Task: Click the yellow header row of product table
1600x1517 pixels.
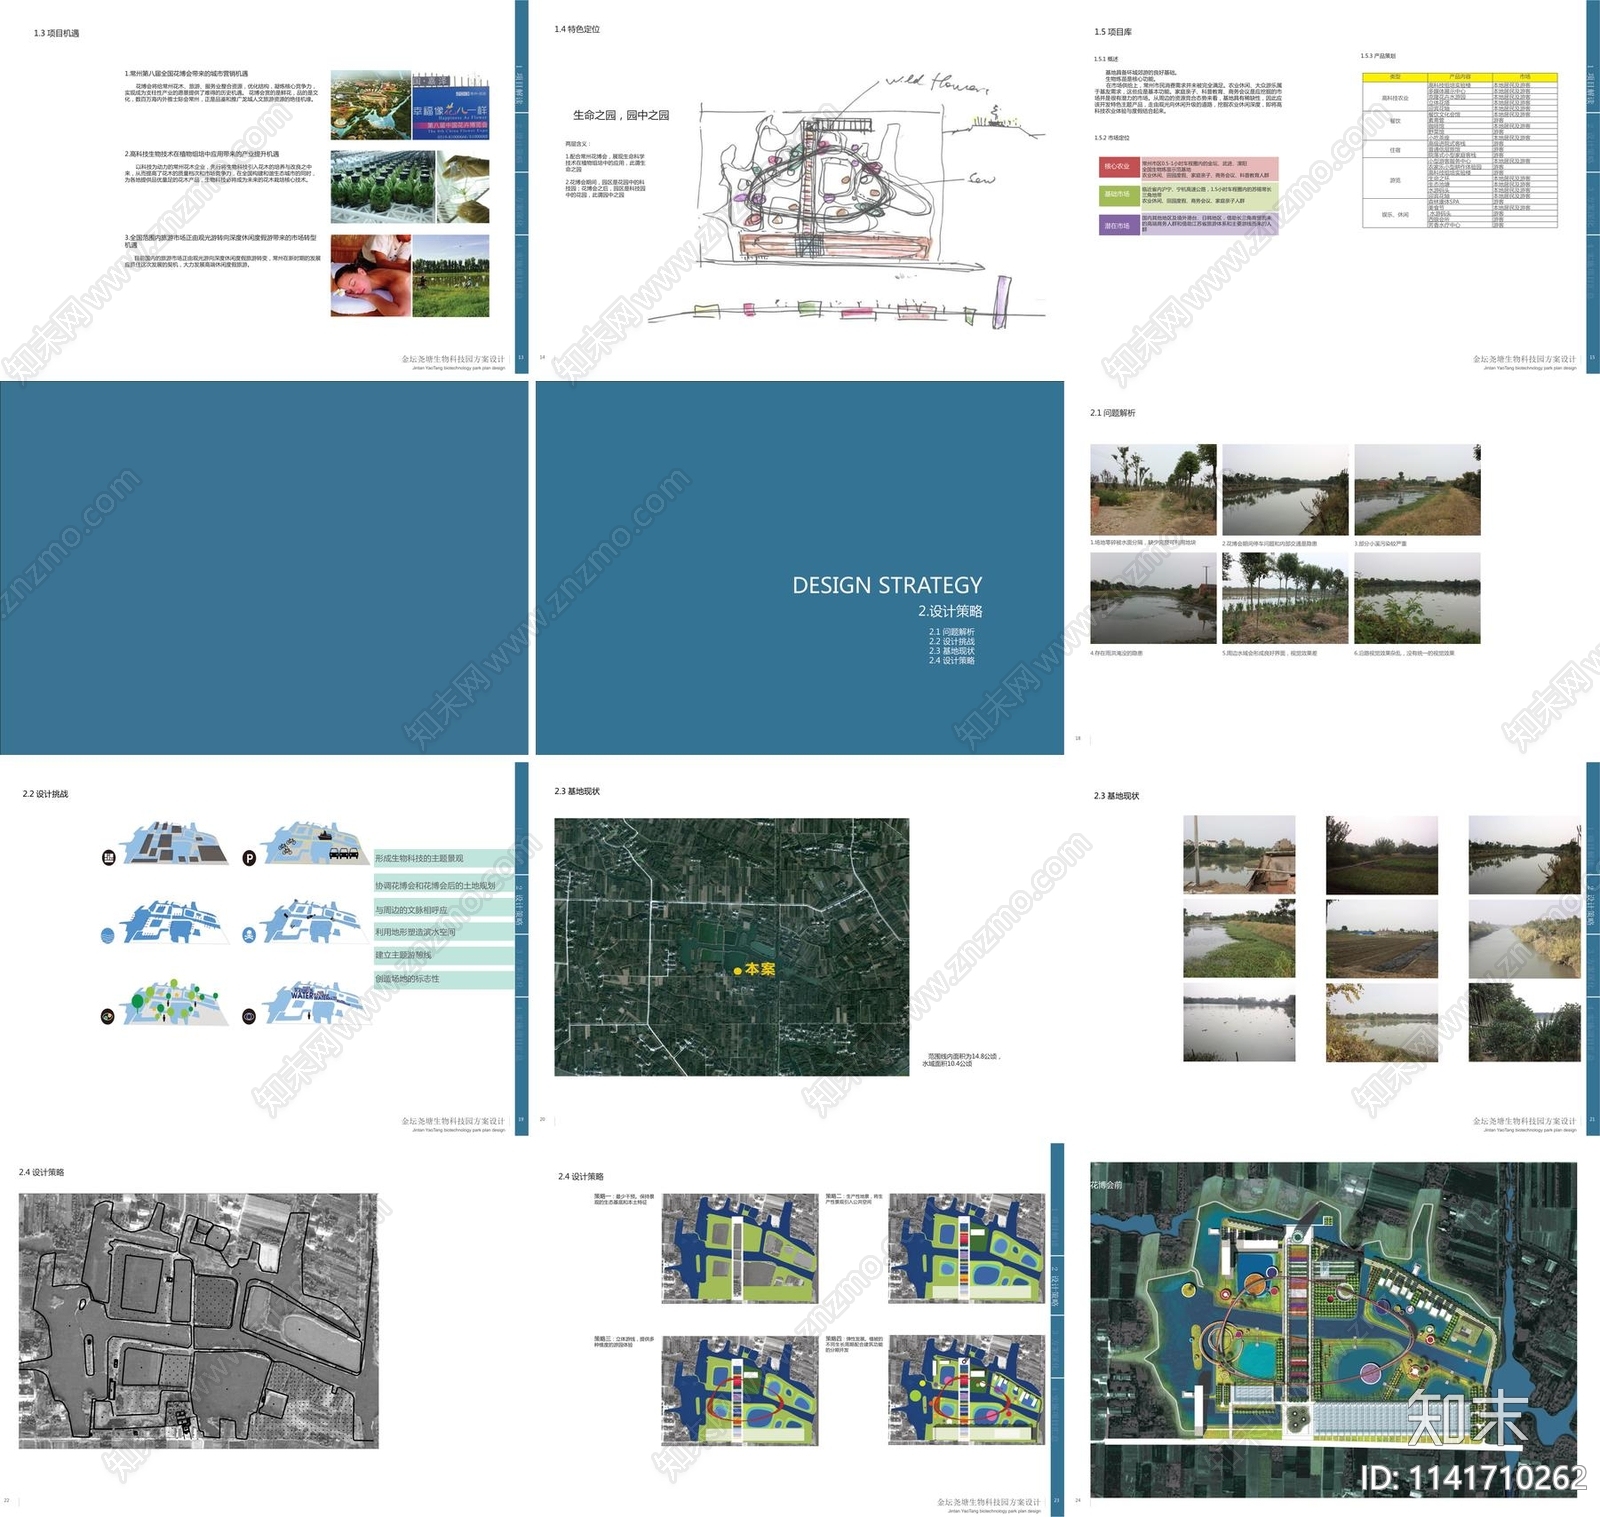Action: coord(1460,77)
